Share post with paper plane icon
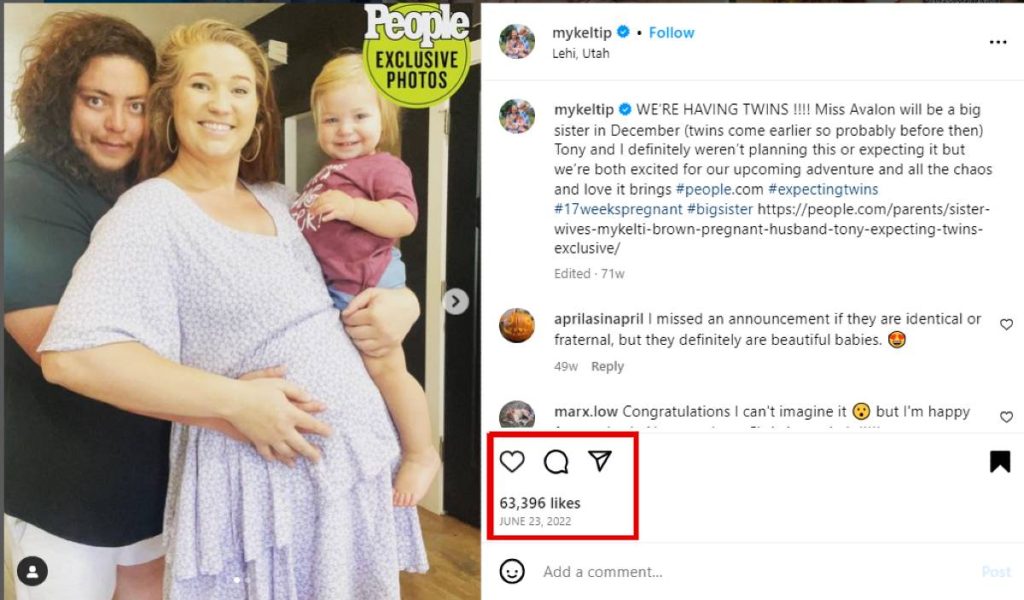1024x600 pixels. click(x=599, y=461)
